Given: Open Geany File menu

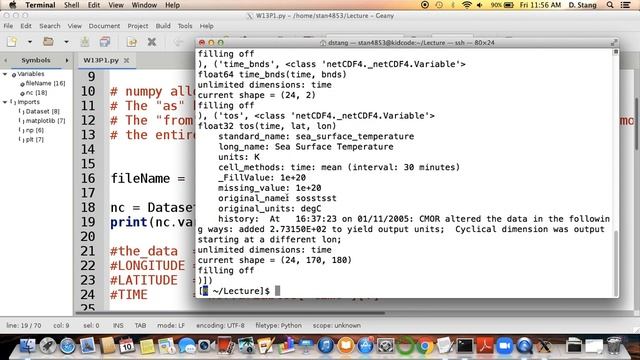Looking at the screenshot, I should coord(8,26).
